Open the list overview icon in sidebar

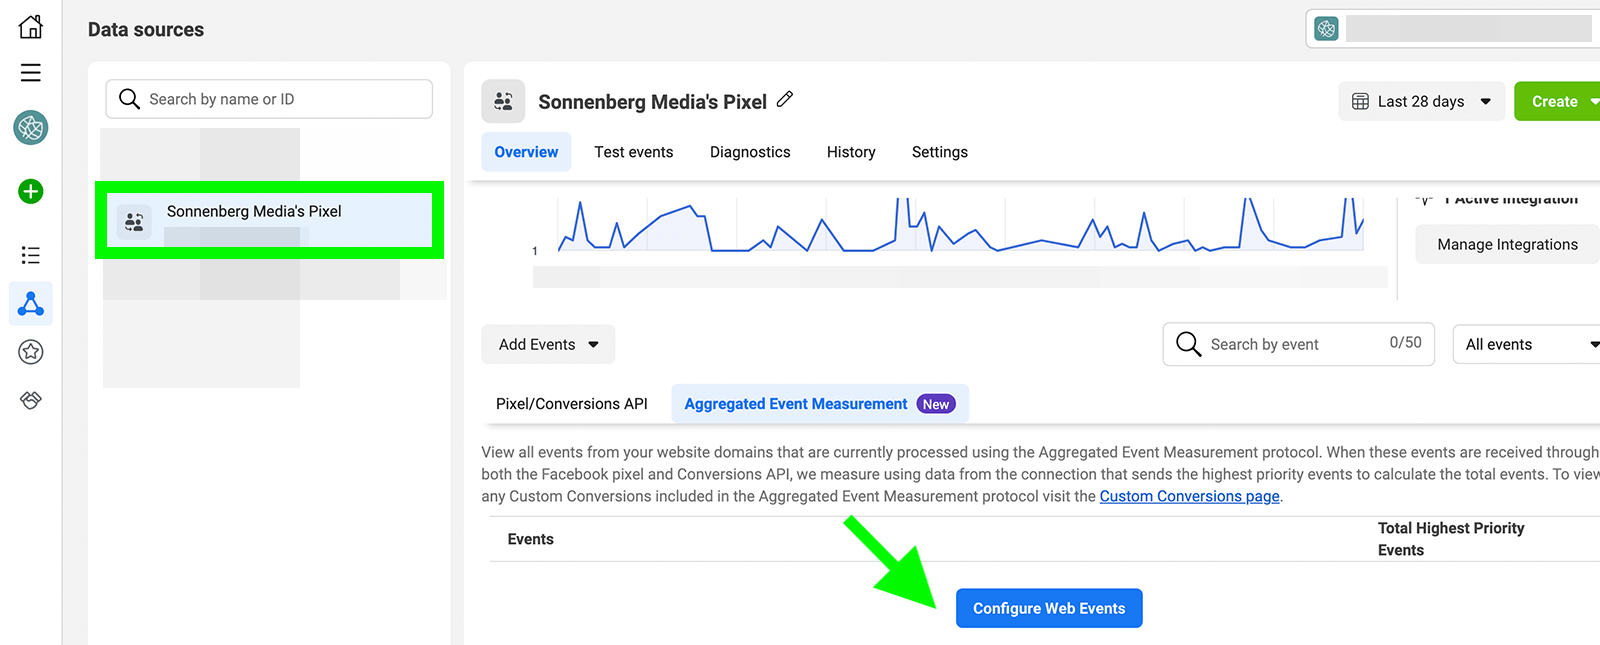pyautogui.click(x=31, y=255)
